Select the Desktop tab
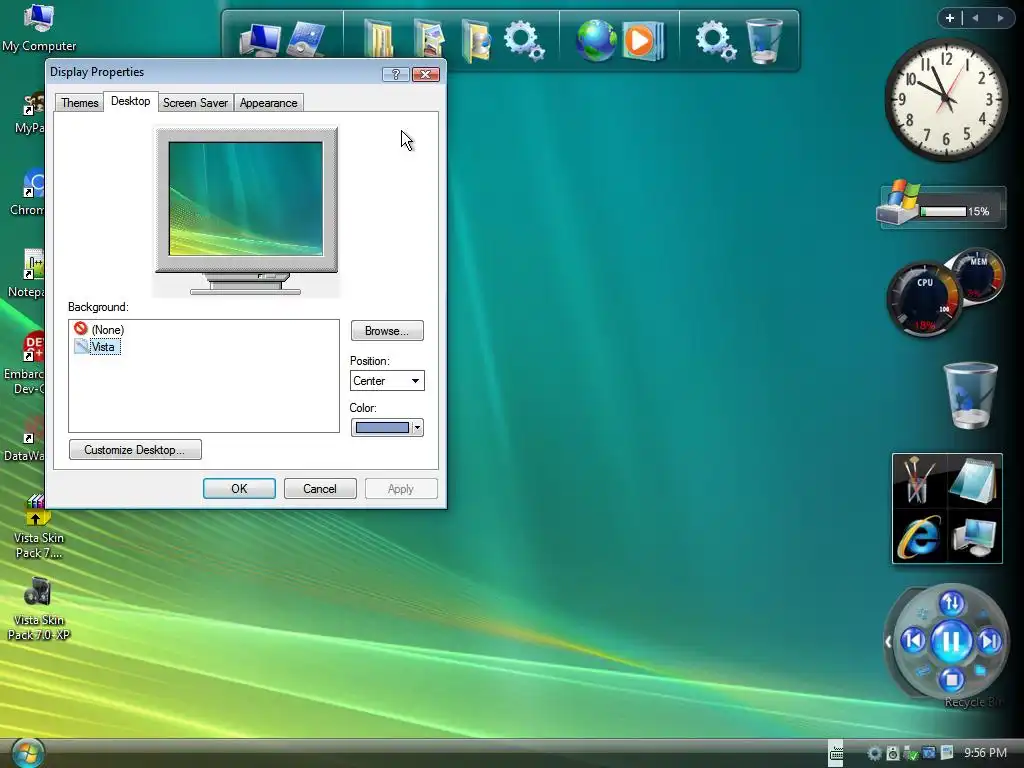1024x768 pixels. [131, 101]
